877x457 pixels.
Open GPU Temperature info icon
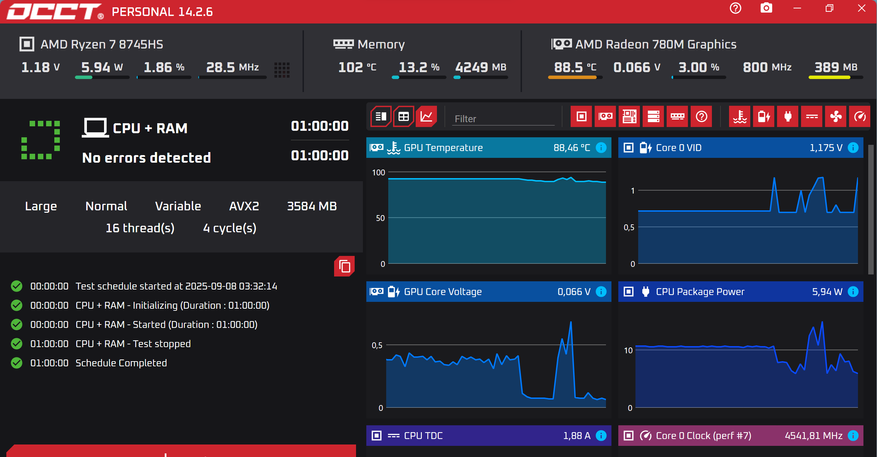(x=601, y=148)
